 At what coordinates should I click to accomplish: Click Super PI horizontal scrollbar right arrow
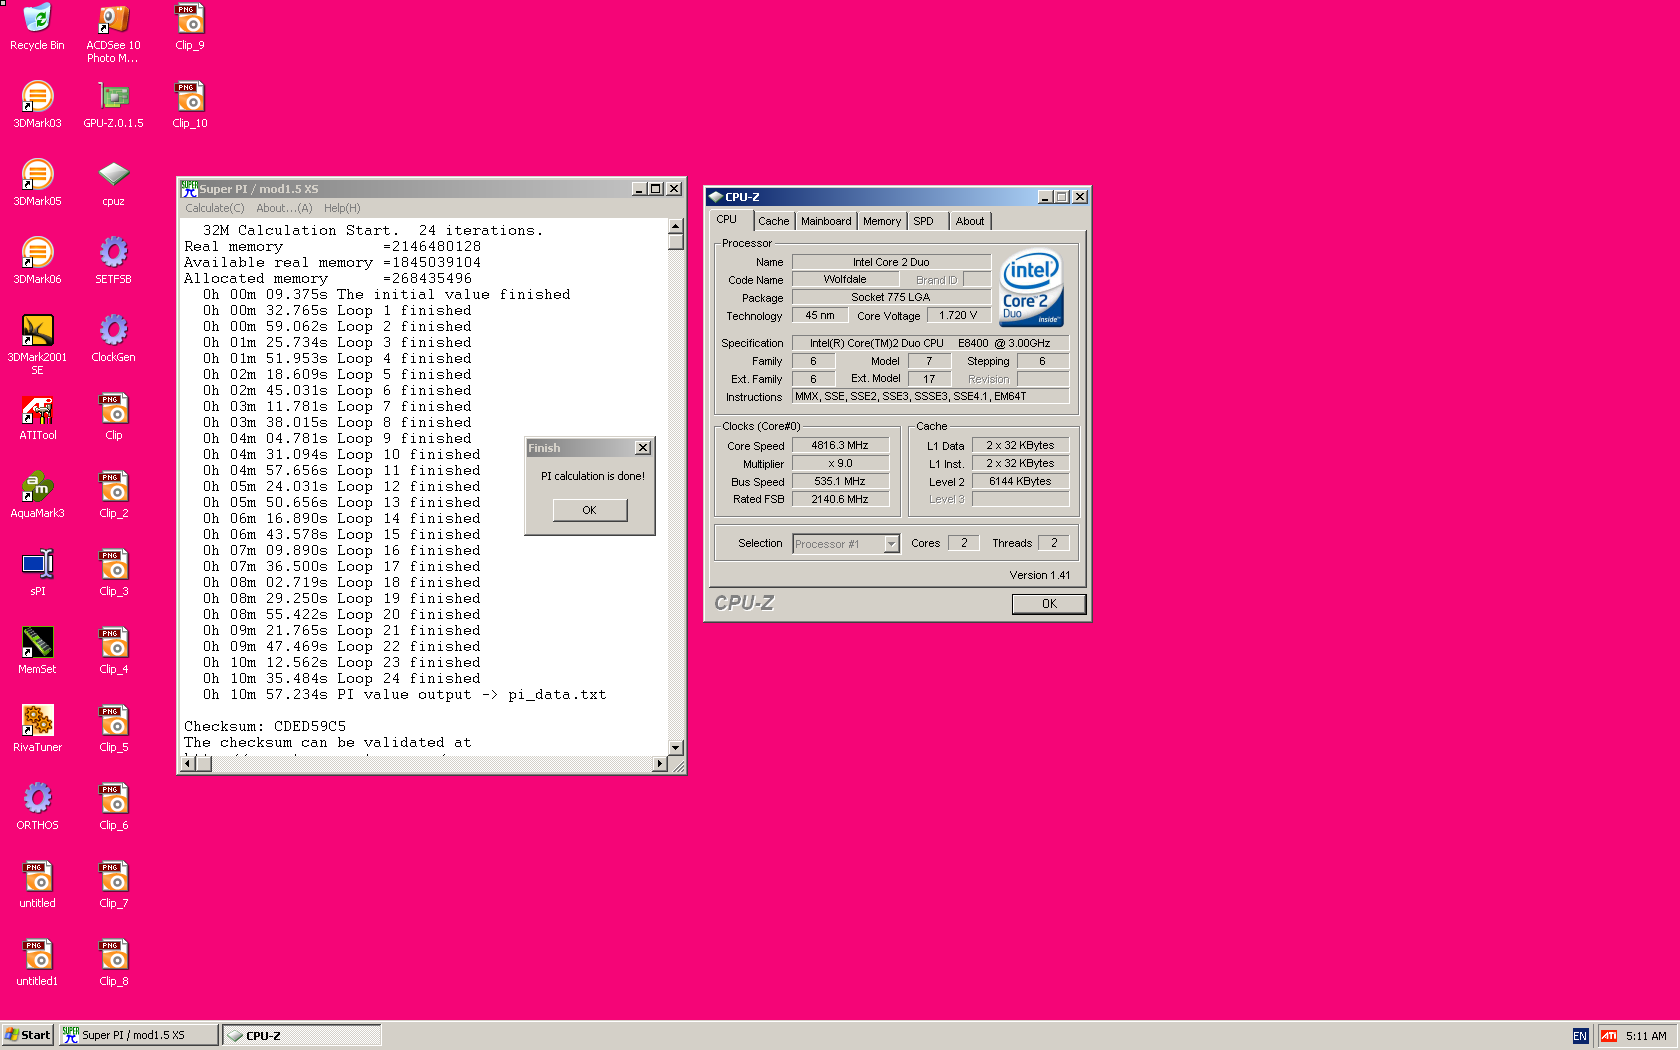659,764
